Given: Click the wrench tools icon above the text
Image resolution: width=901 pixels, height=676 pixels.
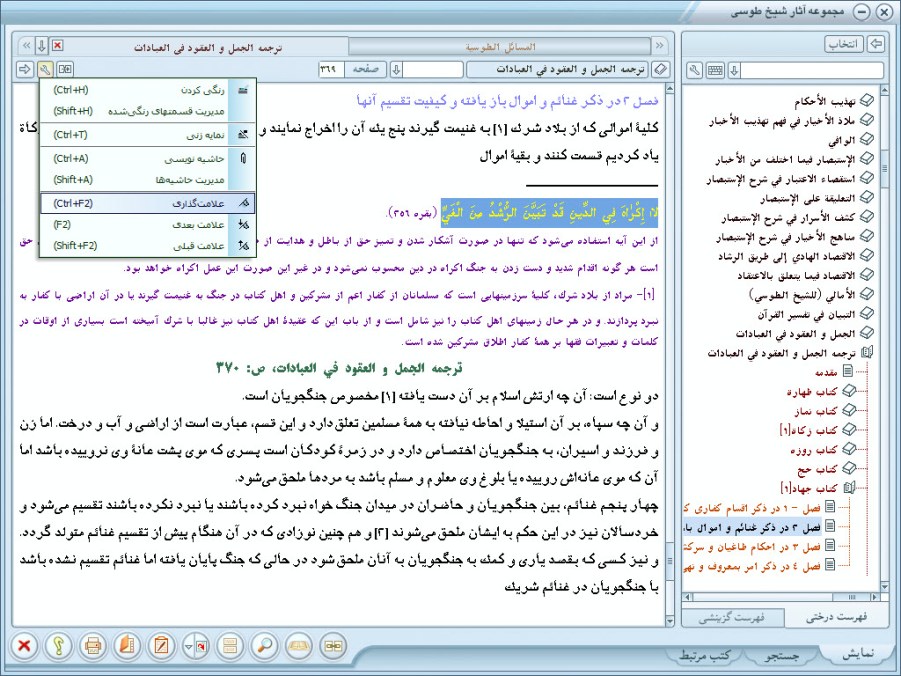Looking at the screenshot, I should tap(45, 70).
